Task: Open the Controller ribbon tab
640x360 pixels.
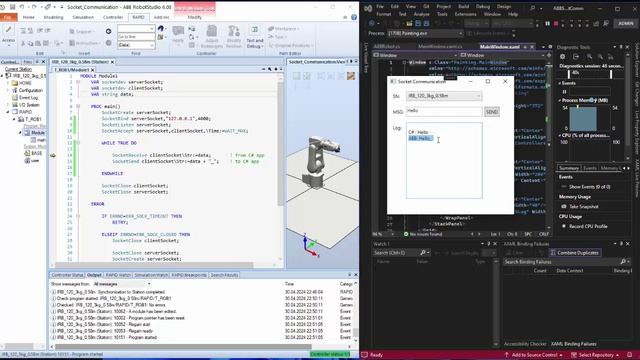Action: tap(113, 17)
